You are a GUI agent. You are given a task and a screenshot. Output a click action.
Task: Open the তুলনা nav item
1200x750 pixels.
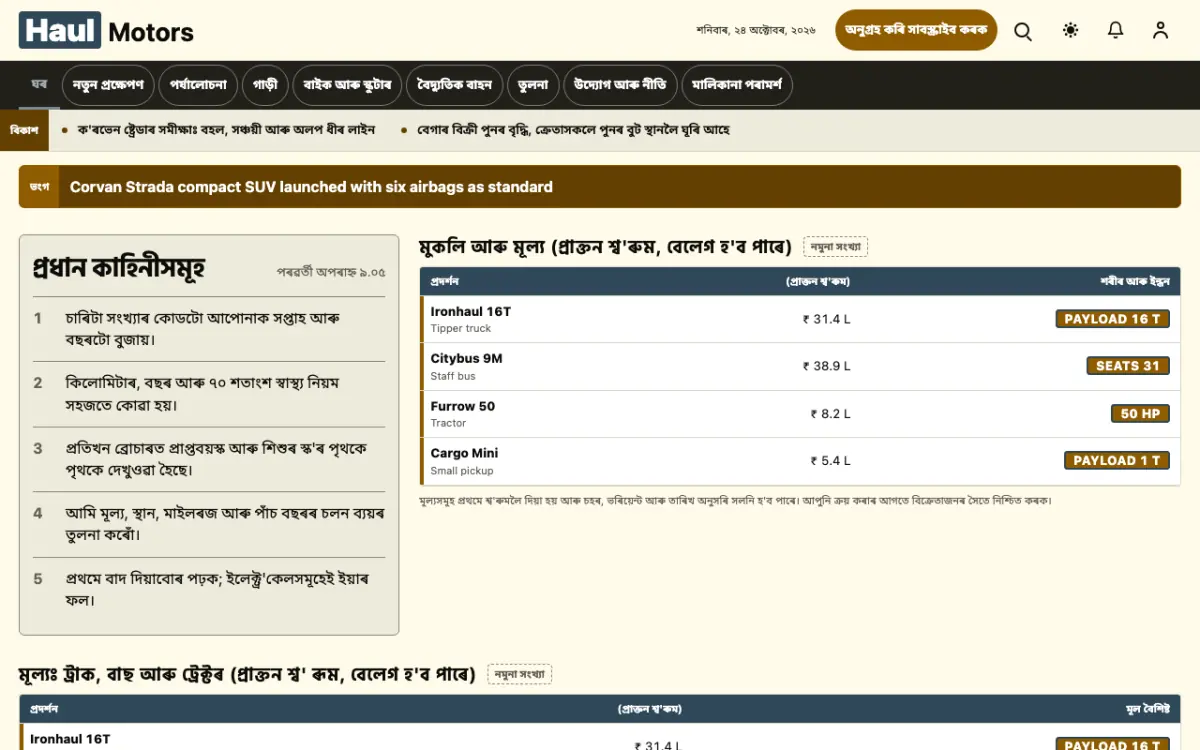coord(533,85)
